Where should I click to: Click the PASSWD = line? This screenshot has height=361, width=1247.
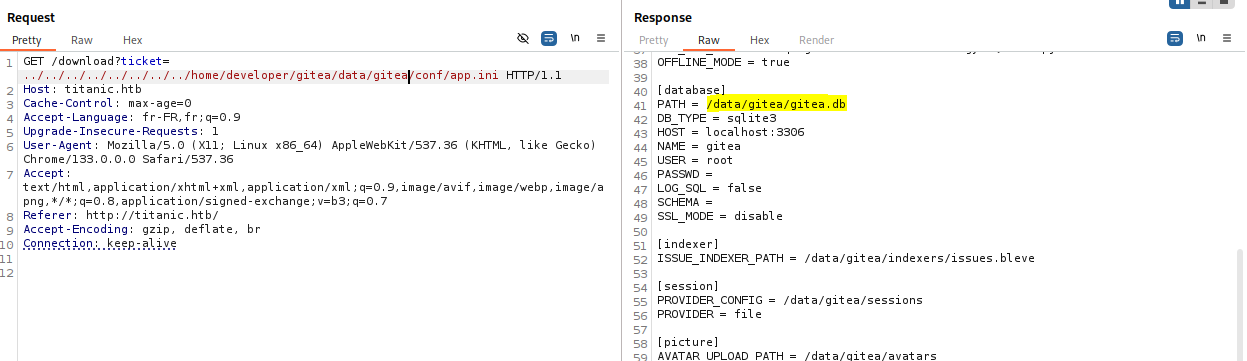685,174
